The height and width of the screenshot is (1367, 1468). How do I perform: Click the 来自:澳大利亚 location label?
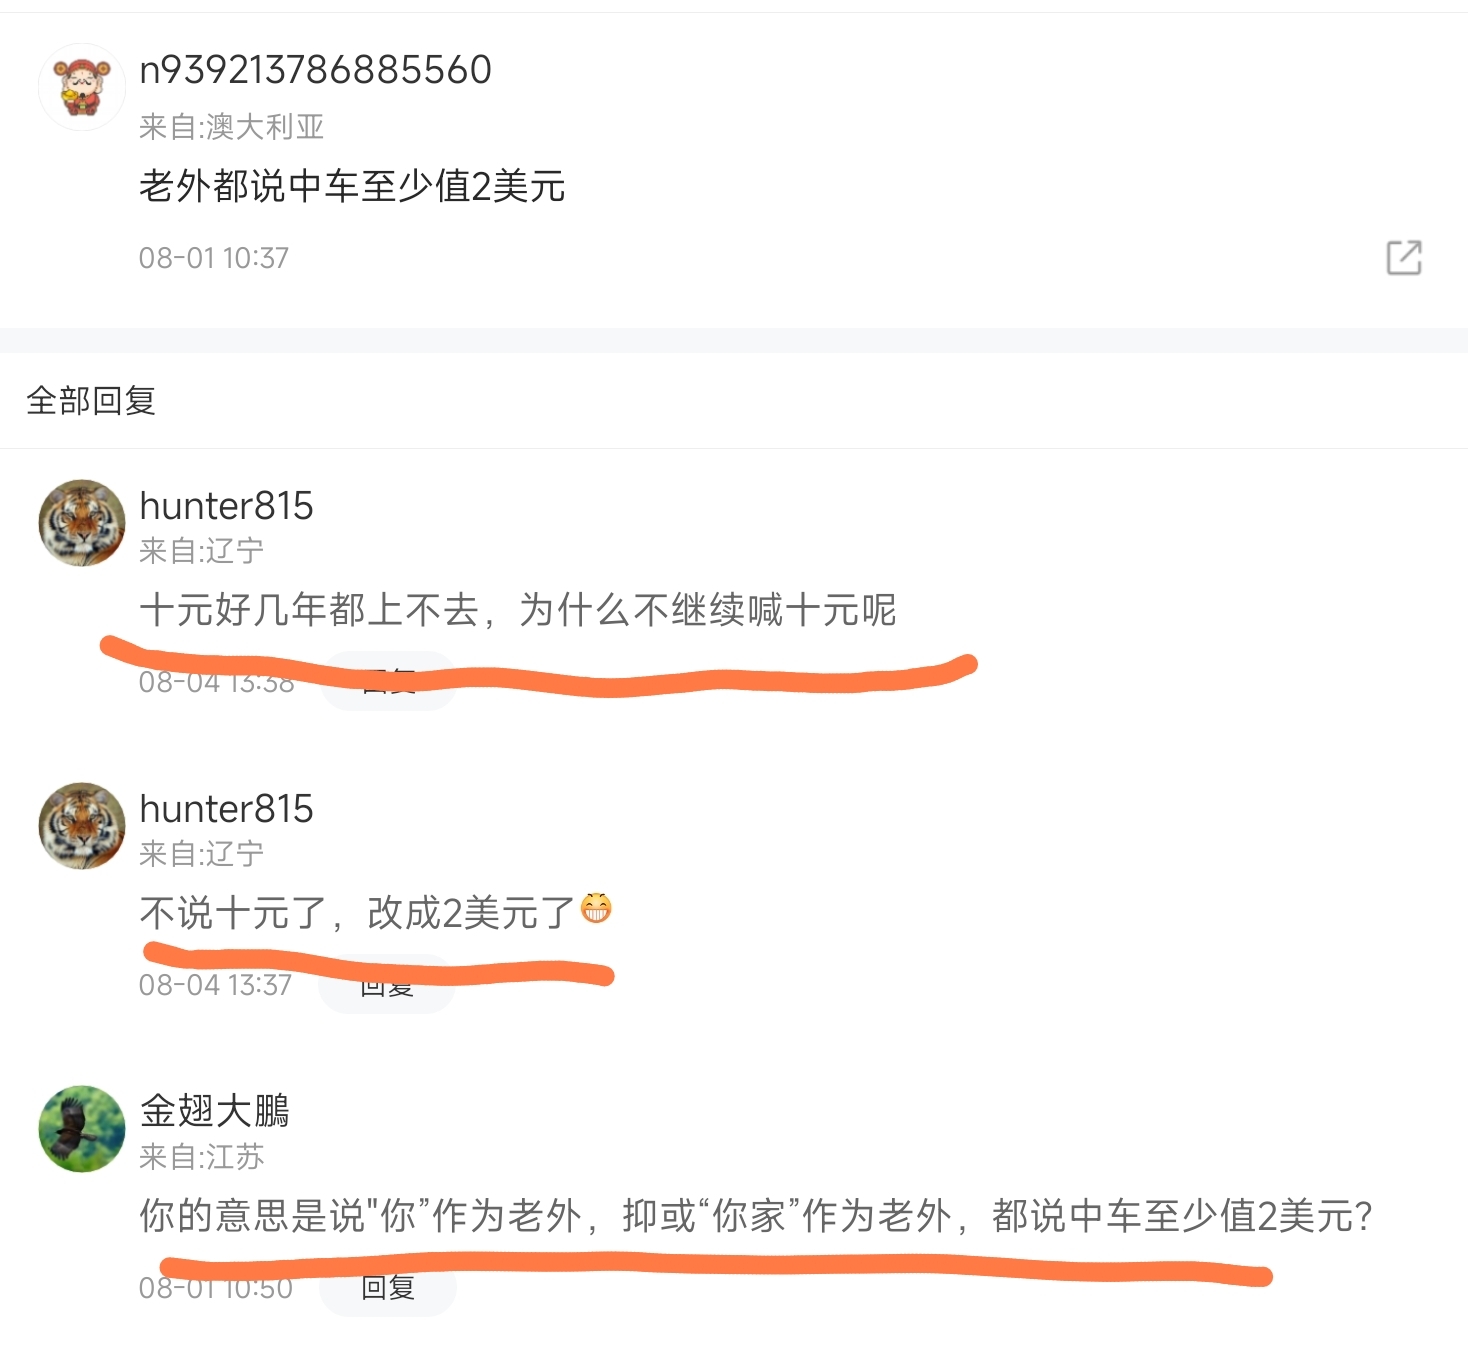(x=232, y=127)
